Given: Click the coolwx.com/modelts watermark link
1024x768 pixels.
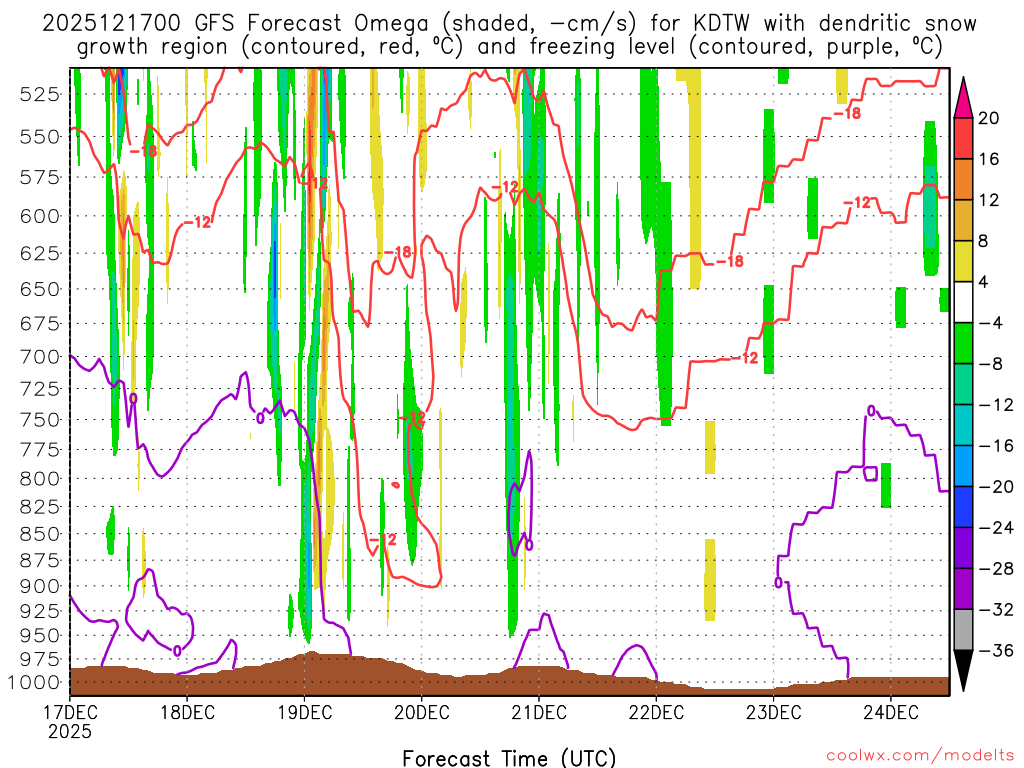Looking at the screenshot, I should [920, 756].
